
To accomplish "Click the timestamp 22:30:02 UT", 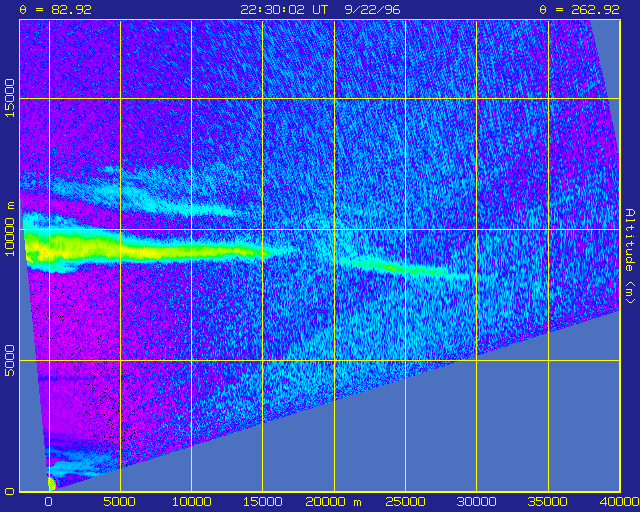I will coord(284,9).
